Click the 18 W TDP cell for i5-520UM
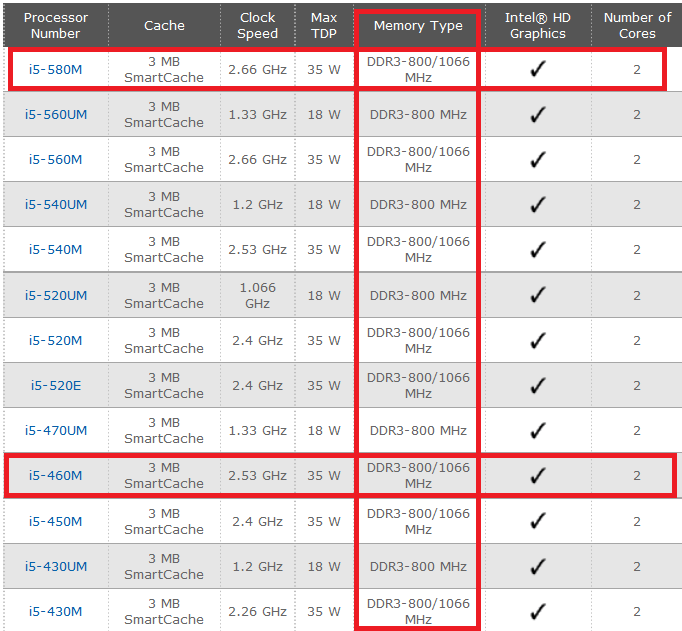Viewport: 682px width, 631px height. pyautogui.click(x=324, y=296)
